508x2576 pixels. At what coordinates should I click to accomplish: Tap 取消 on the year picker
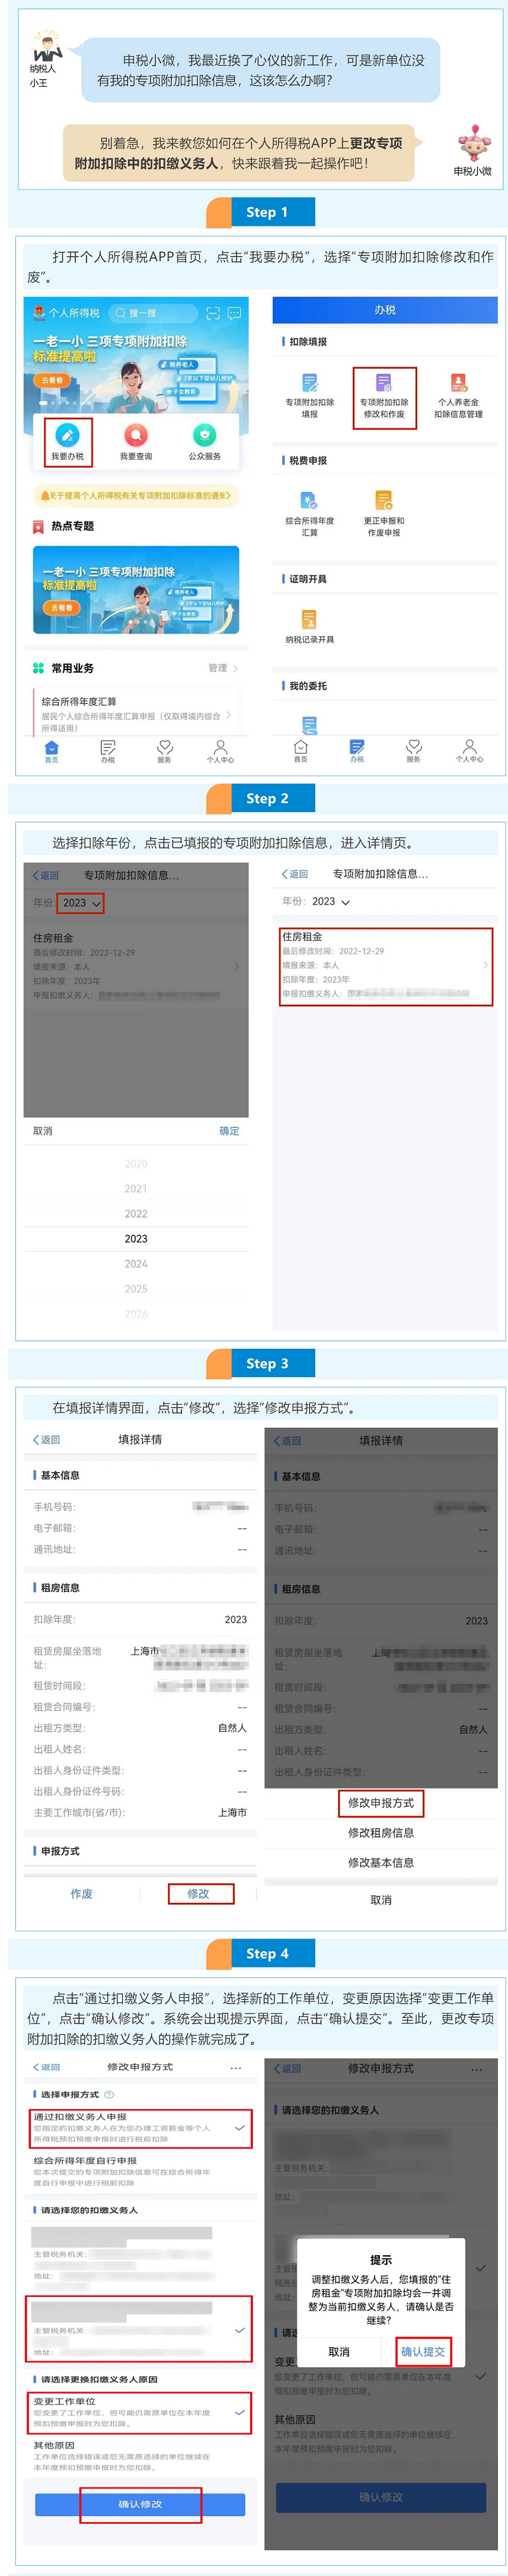pos(43,1130)
